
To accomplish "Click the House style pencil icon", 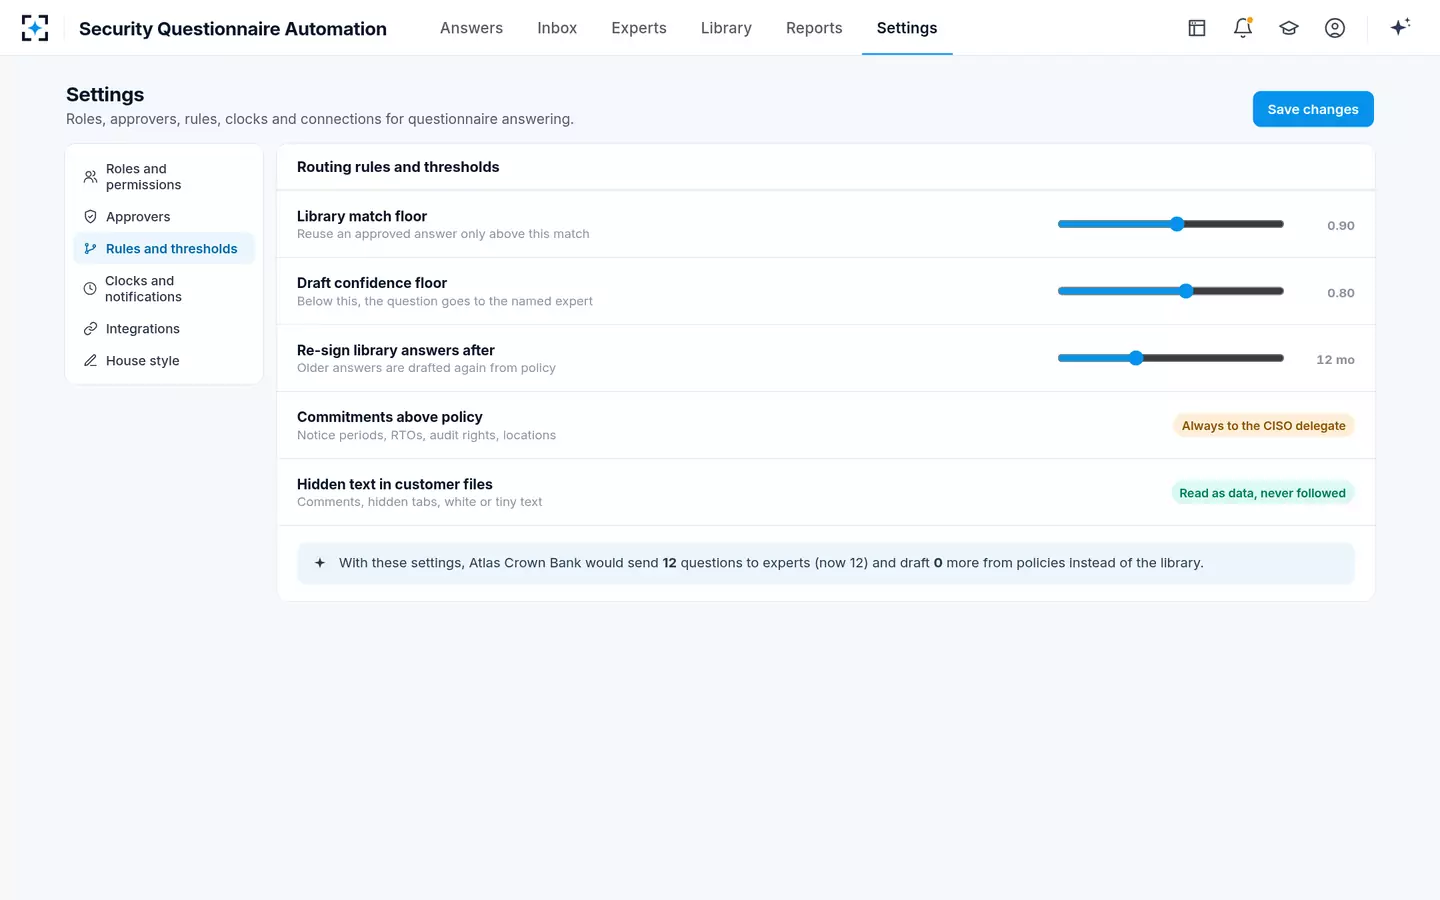I will pos(90,361).
